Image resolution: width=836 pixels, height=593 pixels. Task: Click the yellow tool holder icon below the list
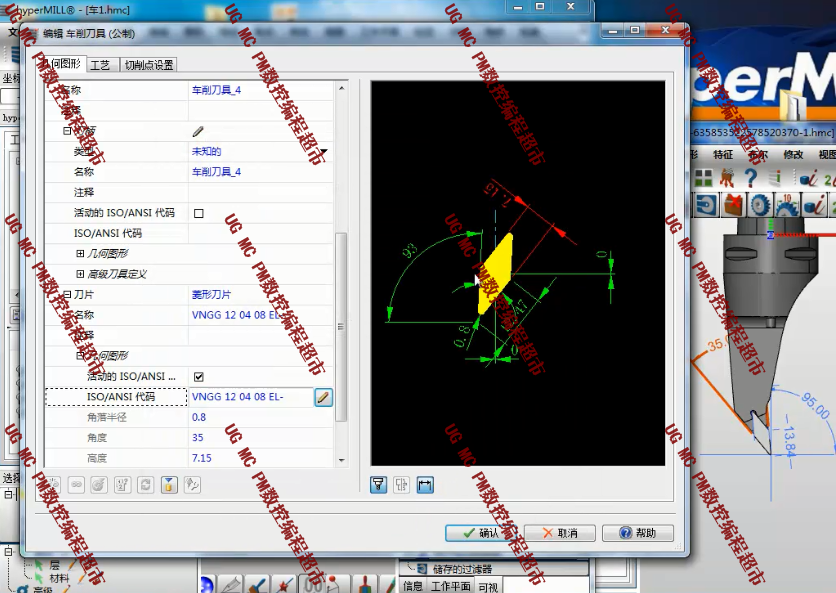pos(169,485)
